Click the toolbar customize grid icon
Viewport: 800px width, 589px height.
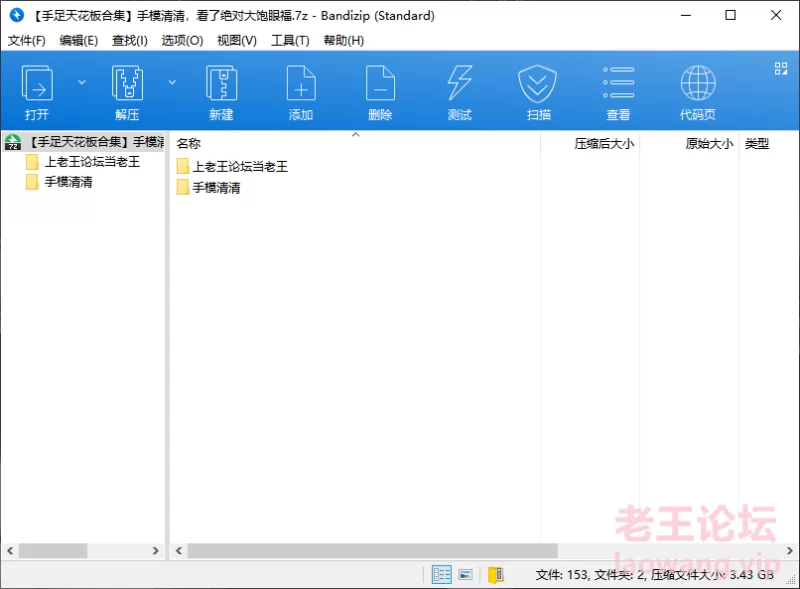pyautogui.click(x=781, y=68)
